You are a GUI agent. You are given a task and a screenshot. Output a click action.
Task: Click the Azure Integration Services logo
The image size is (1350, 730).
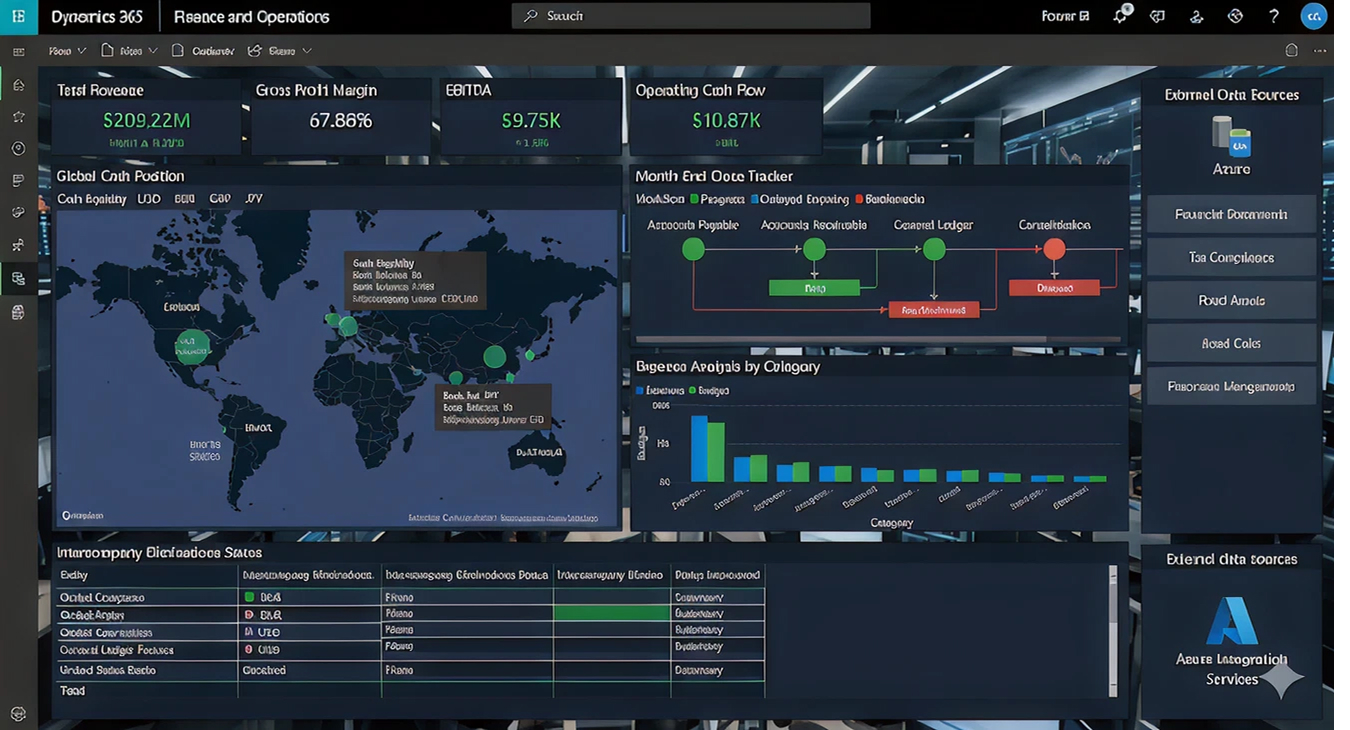1231,620
